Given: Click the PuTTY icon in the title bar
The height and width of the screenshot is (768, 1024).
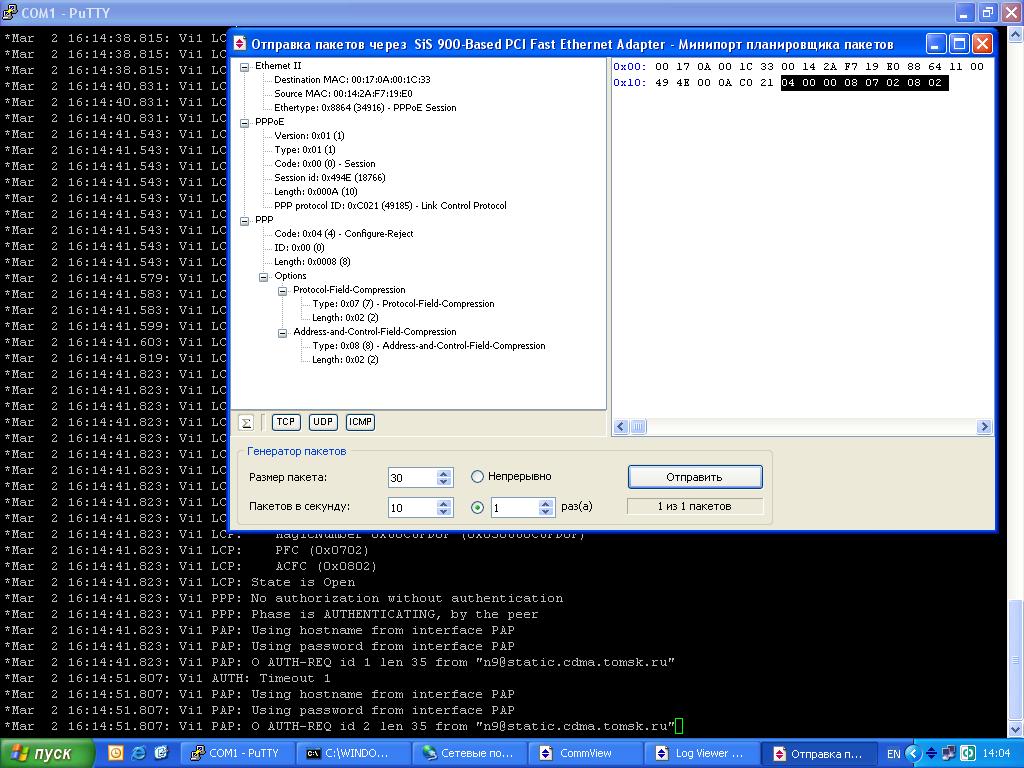Looking at the screenshot, I should (10, 13).
